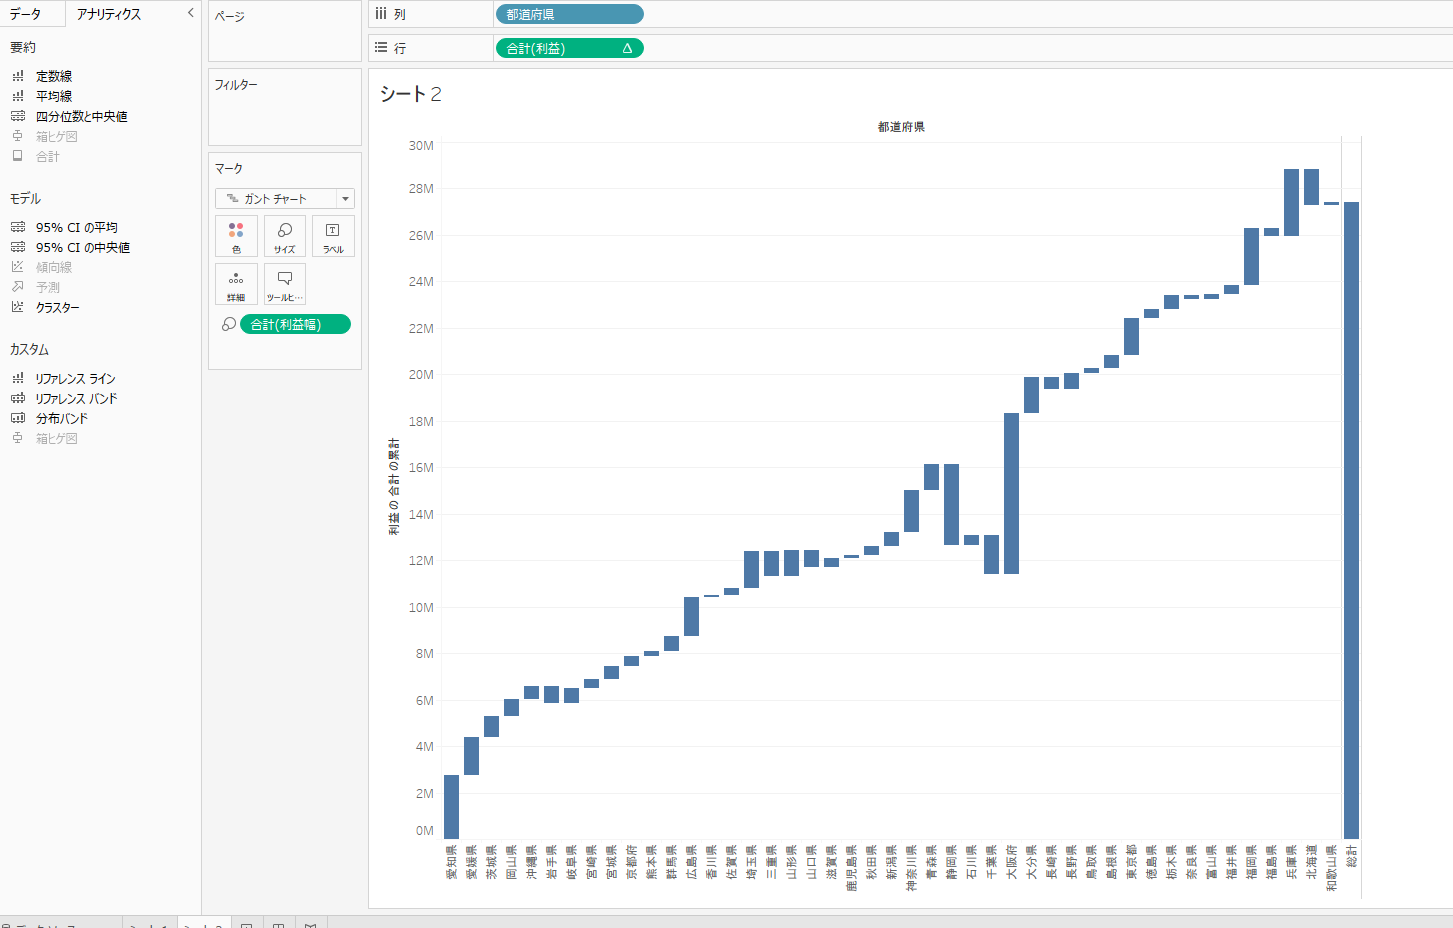Select 箱ヒゲ図 under カスタム section
1453x928 pixels.
tap(56, 438)
